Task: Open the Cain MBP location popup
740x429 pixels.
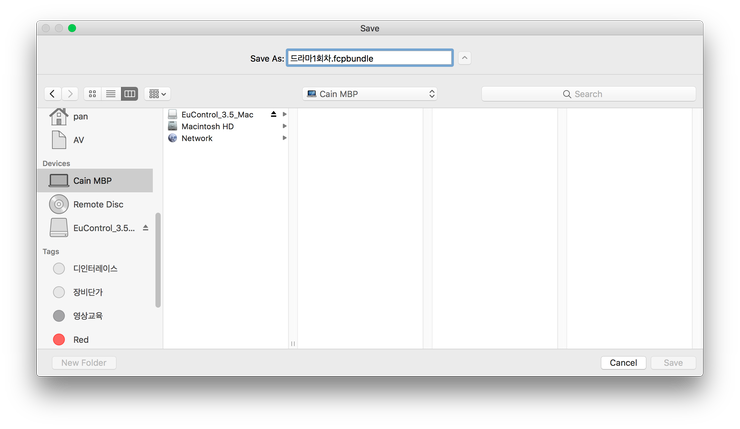Action: coord(370,94)
